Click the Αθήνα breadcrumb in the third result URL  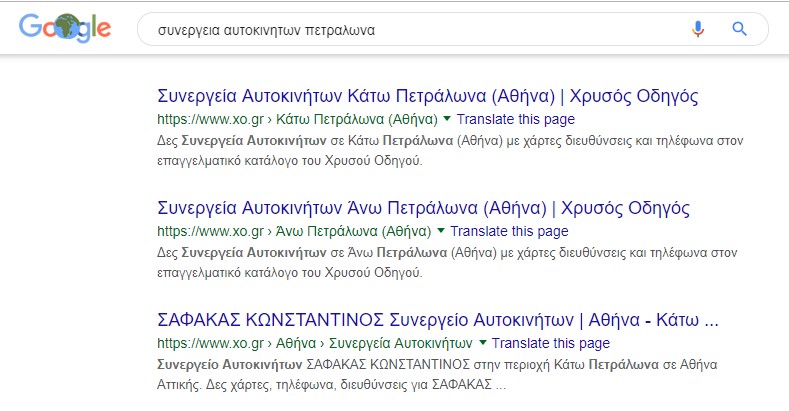[x=296, y=343]
